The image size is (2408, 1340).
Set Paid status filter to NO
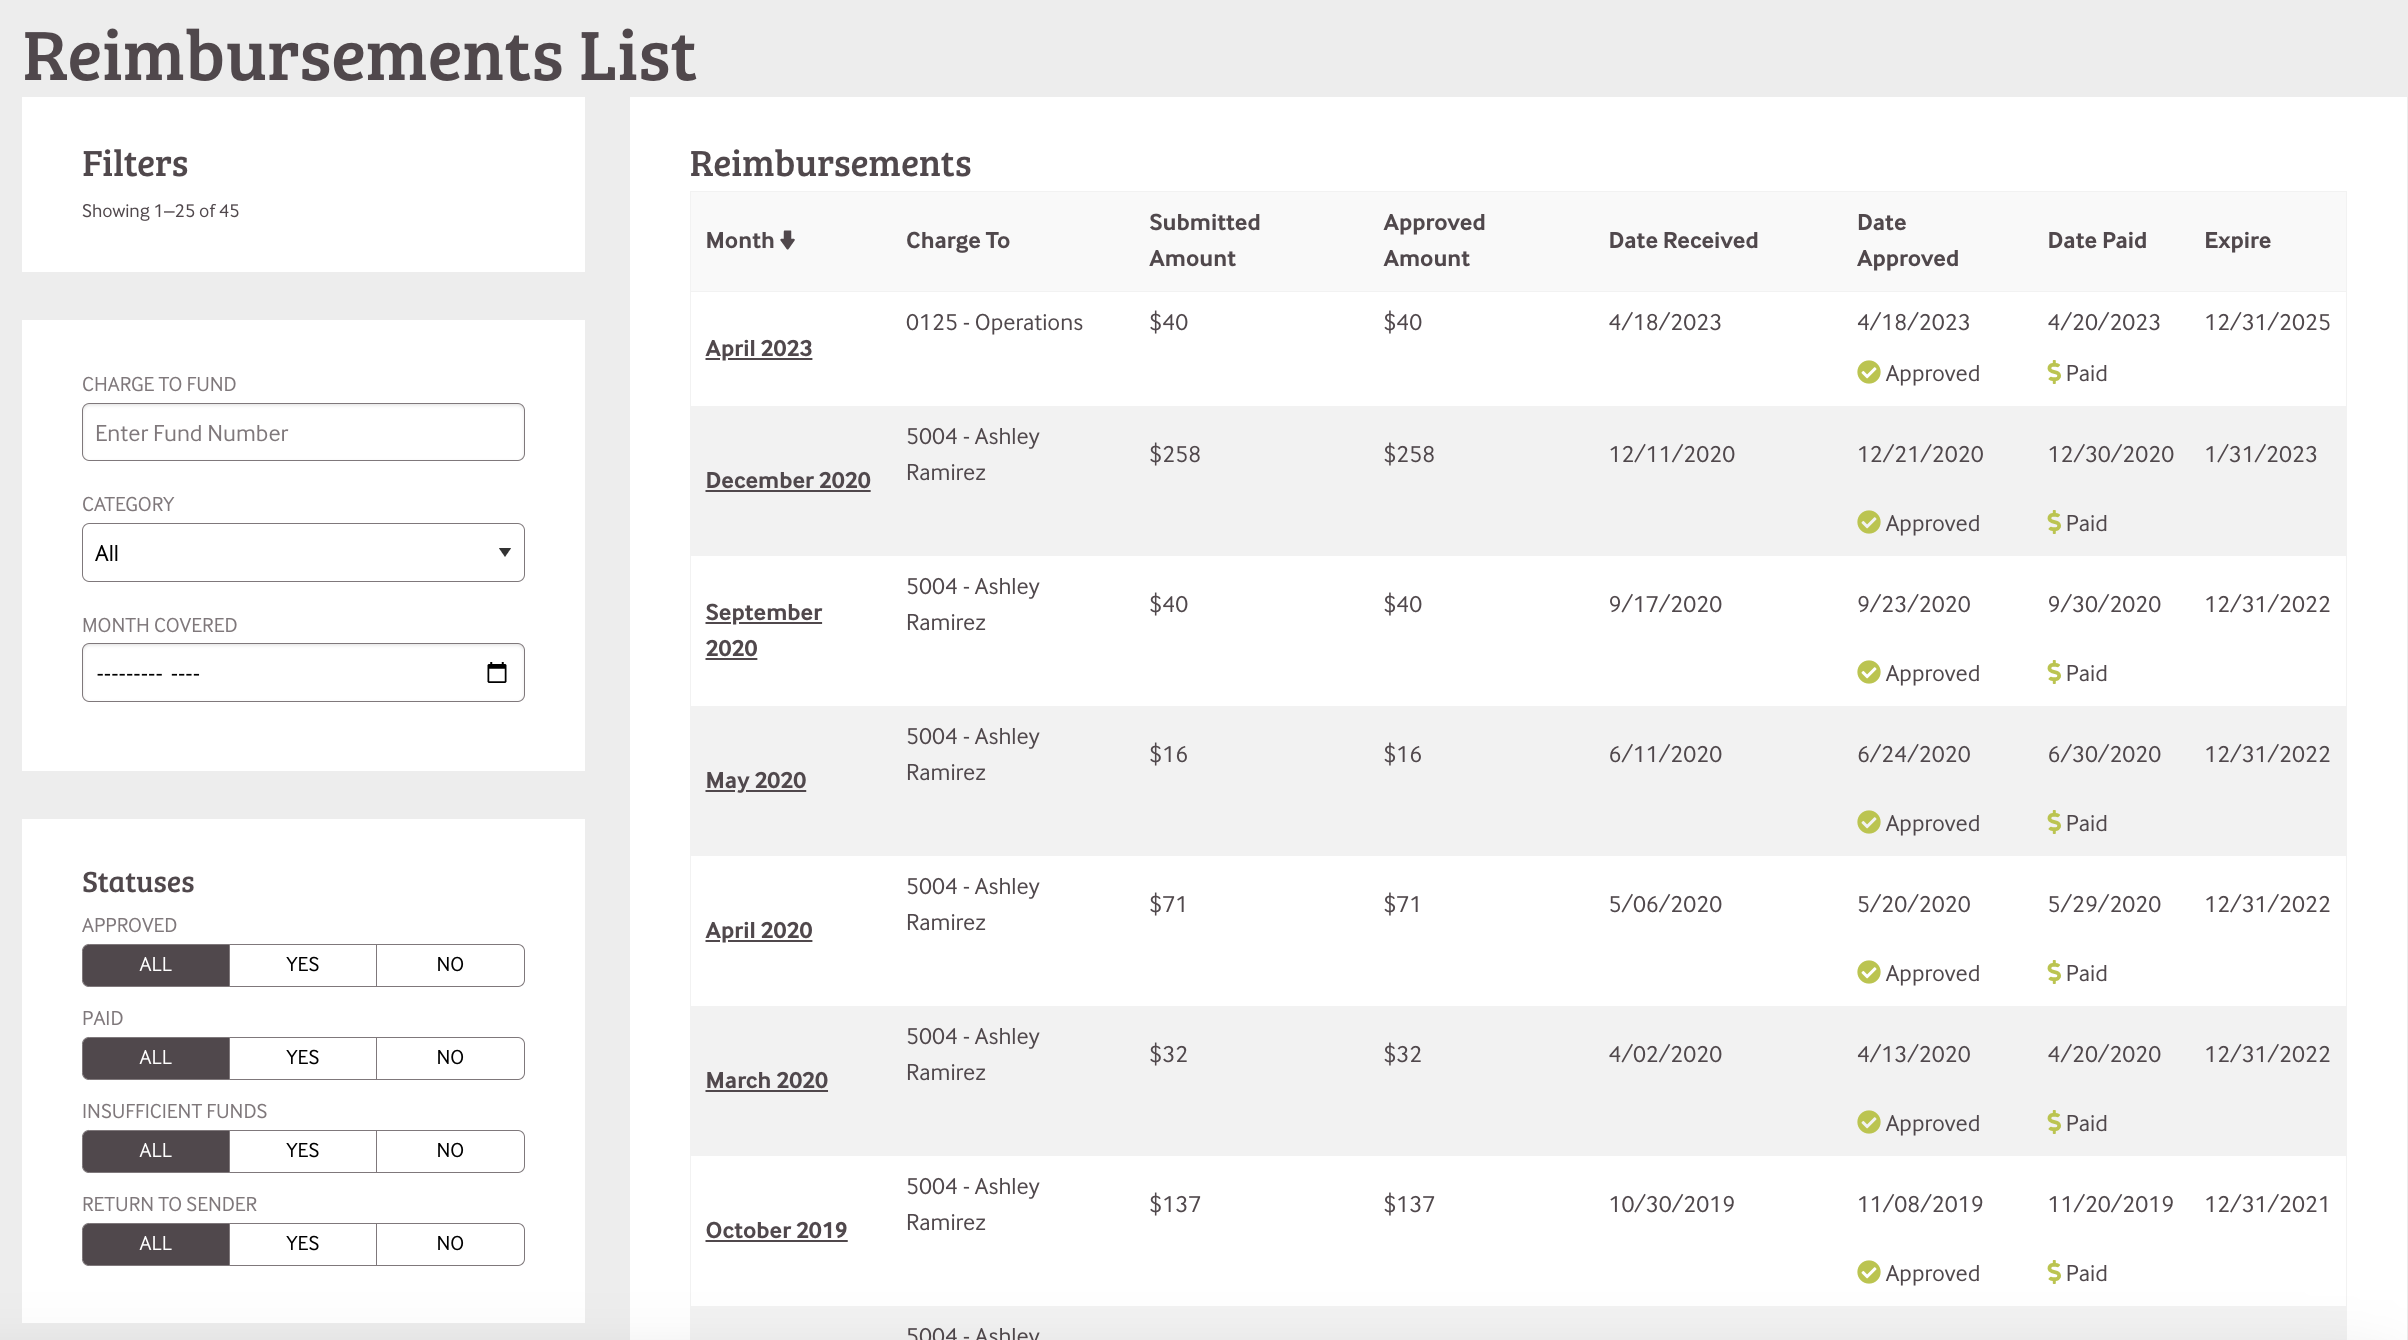click(450, 1058)
